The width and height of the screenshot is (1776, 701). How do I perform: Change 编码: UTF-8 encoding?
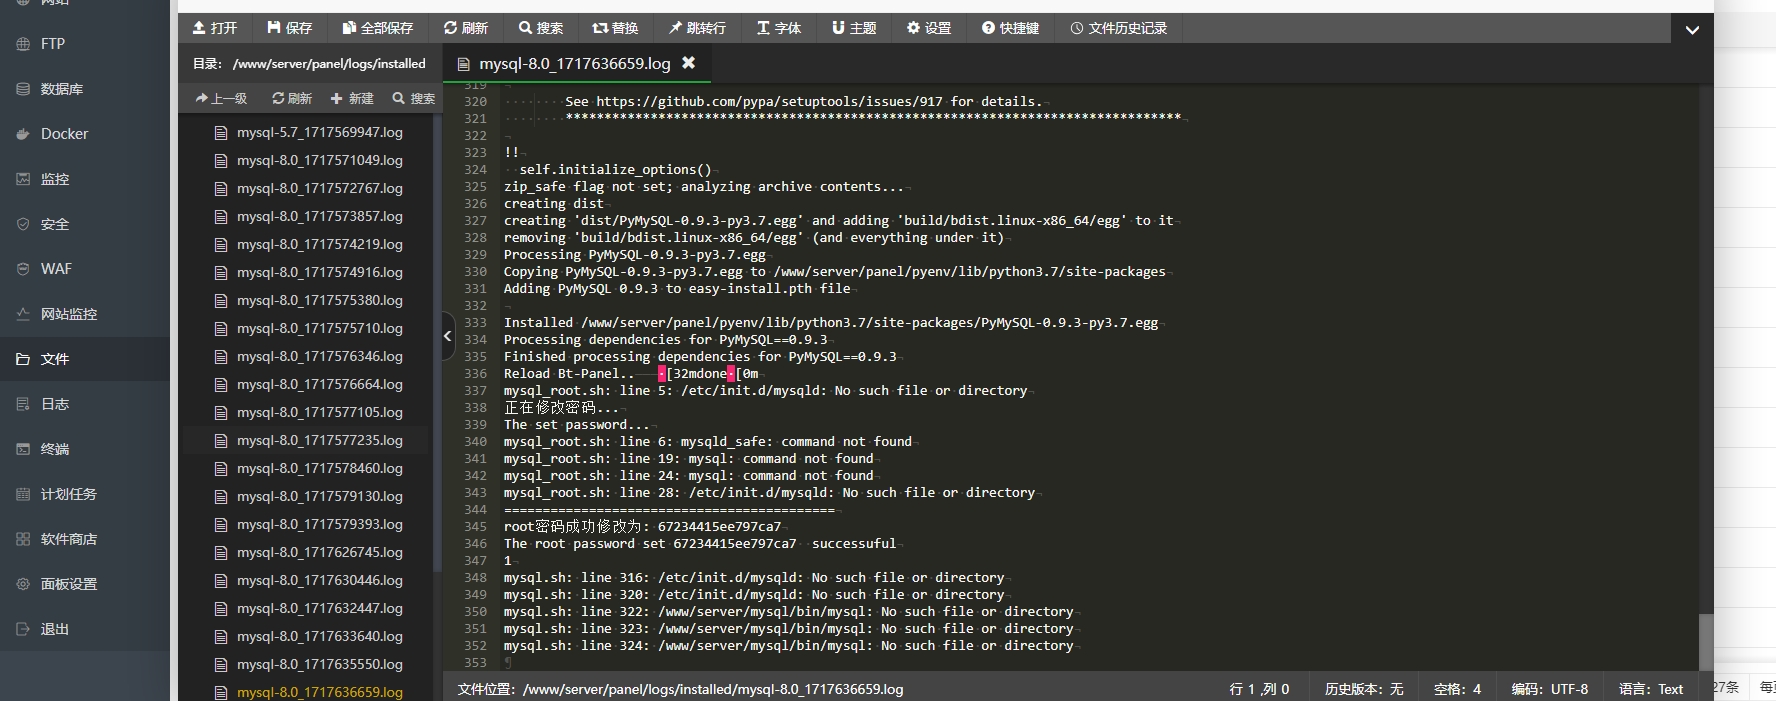(x=1549, y=689)
